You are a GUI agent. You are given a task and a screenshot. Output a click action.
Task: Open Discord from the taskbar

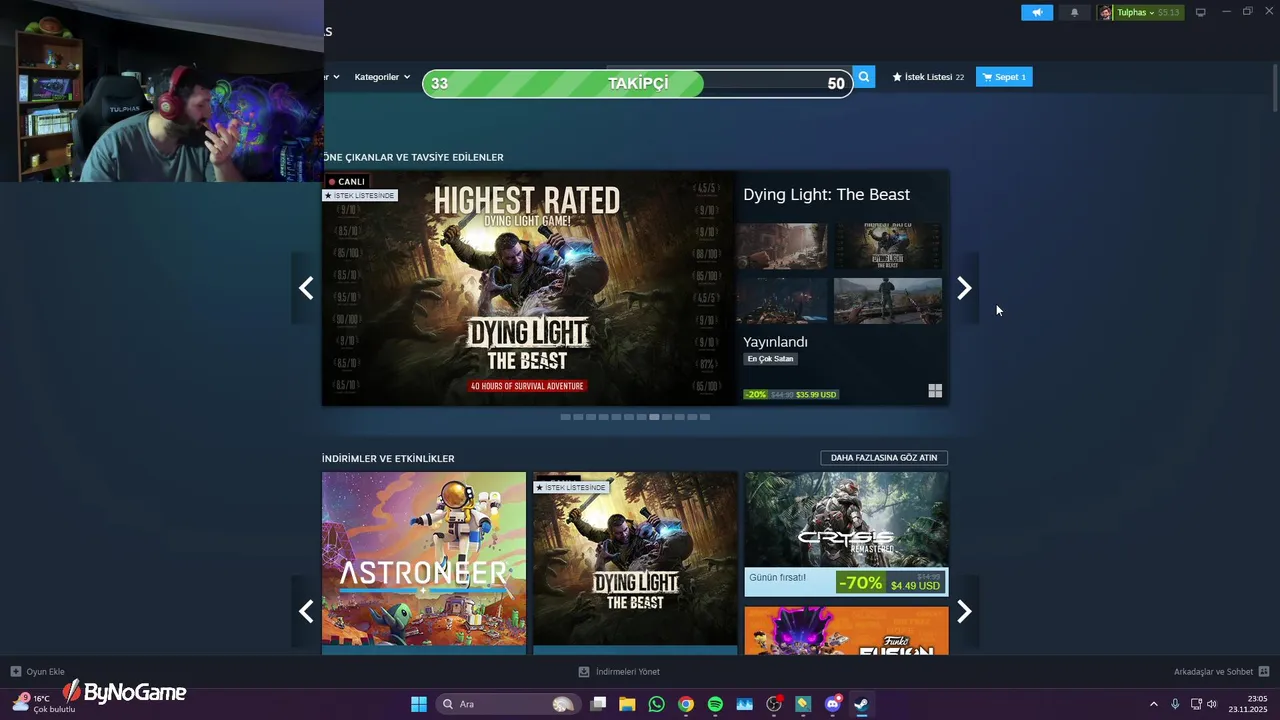point(832,704)
